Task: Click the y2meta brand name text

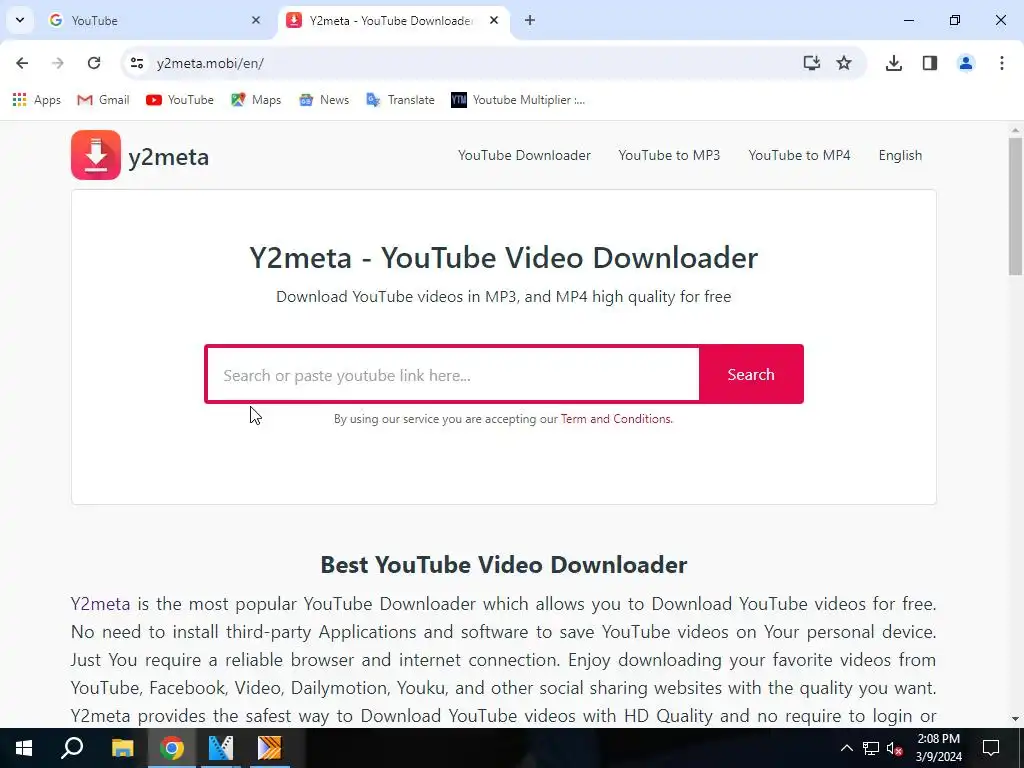Action: 168,157
